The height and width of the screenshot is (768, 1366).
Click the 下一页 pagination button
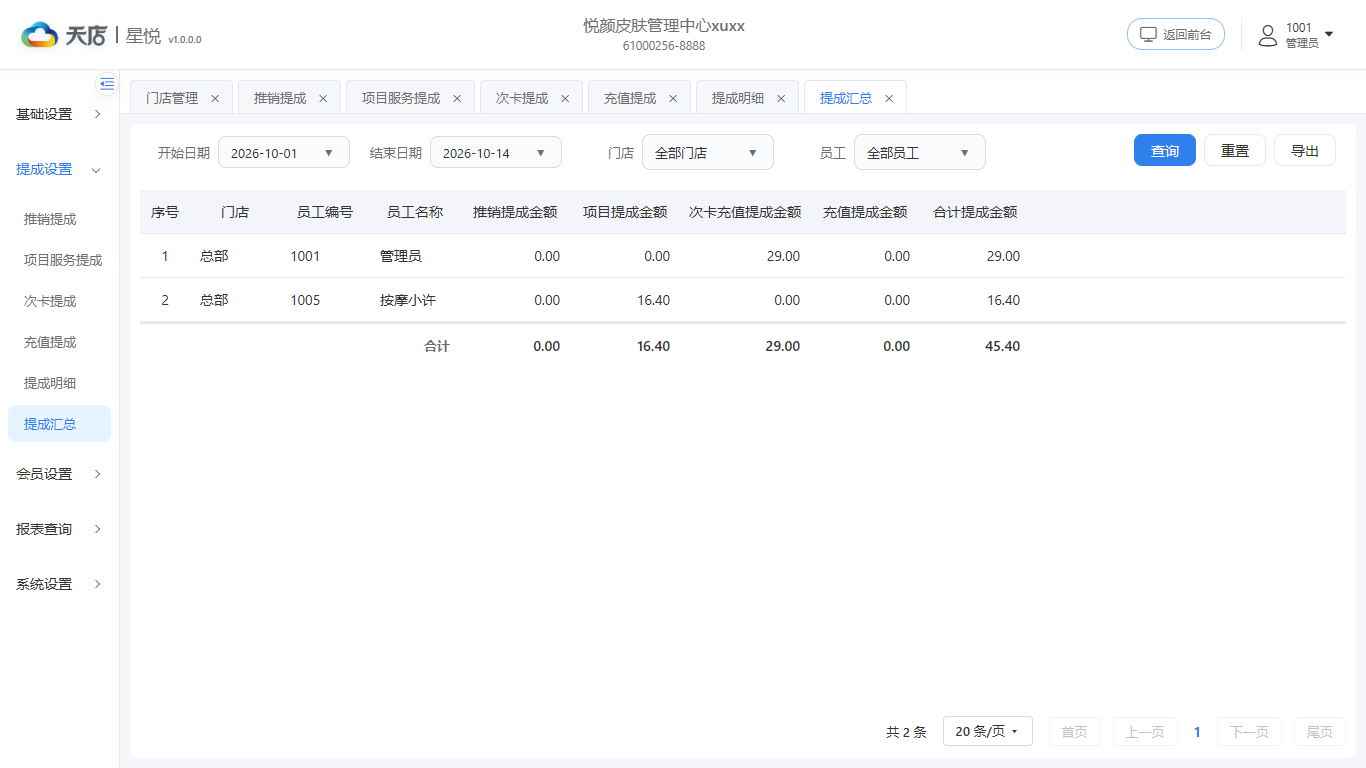click(x=1249, y=731)
